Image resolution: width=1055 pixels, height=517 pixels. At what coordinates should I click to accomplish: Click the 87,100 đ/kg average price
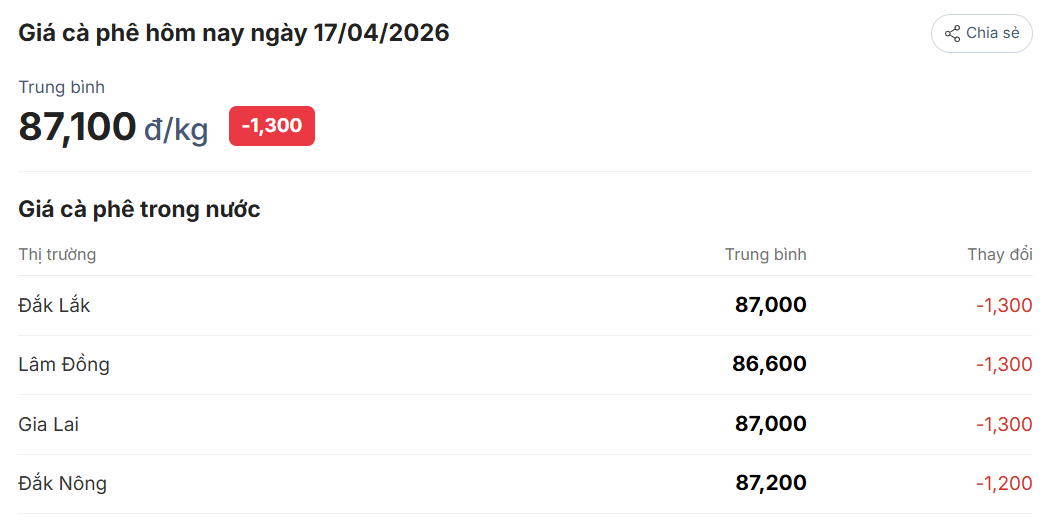tap(113, 127)
